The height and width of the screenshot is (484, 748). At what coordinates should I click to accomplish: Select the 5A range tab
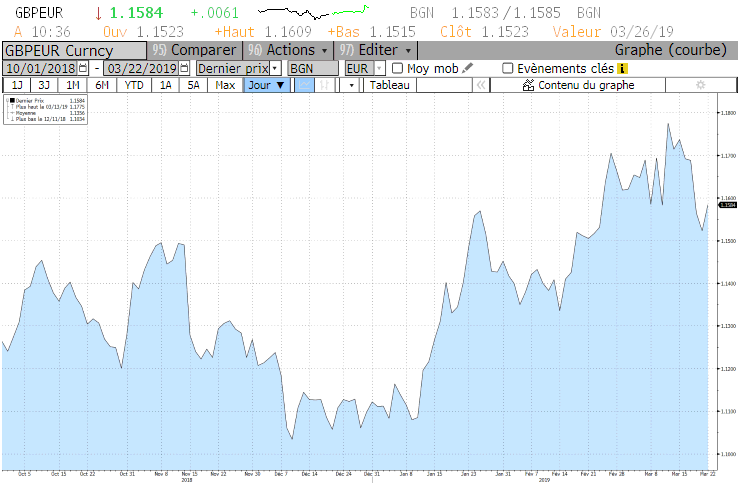pos(193,85)
